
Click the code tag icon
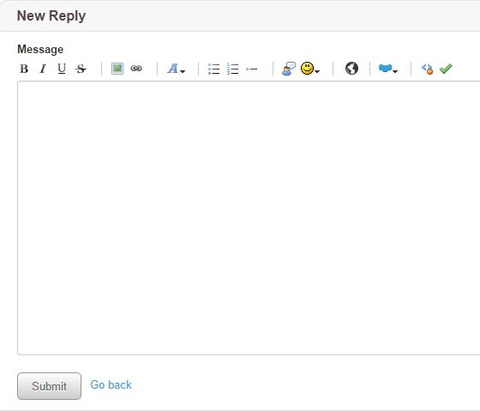click(427, 69)
